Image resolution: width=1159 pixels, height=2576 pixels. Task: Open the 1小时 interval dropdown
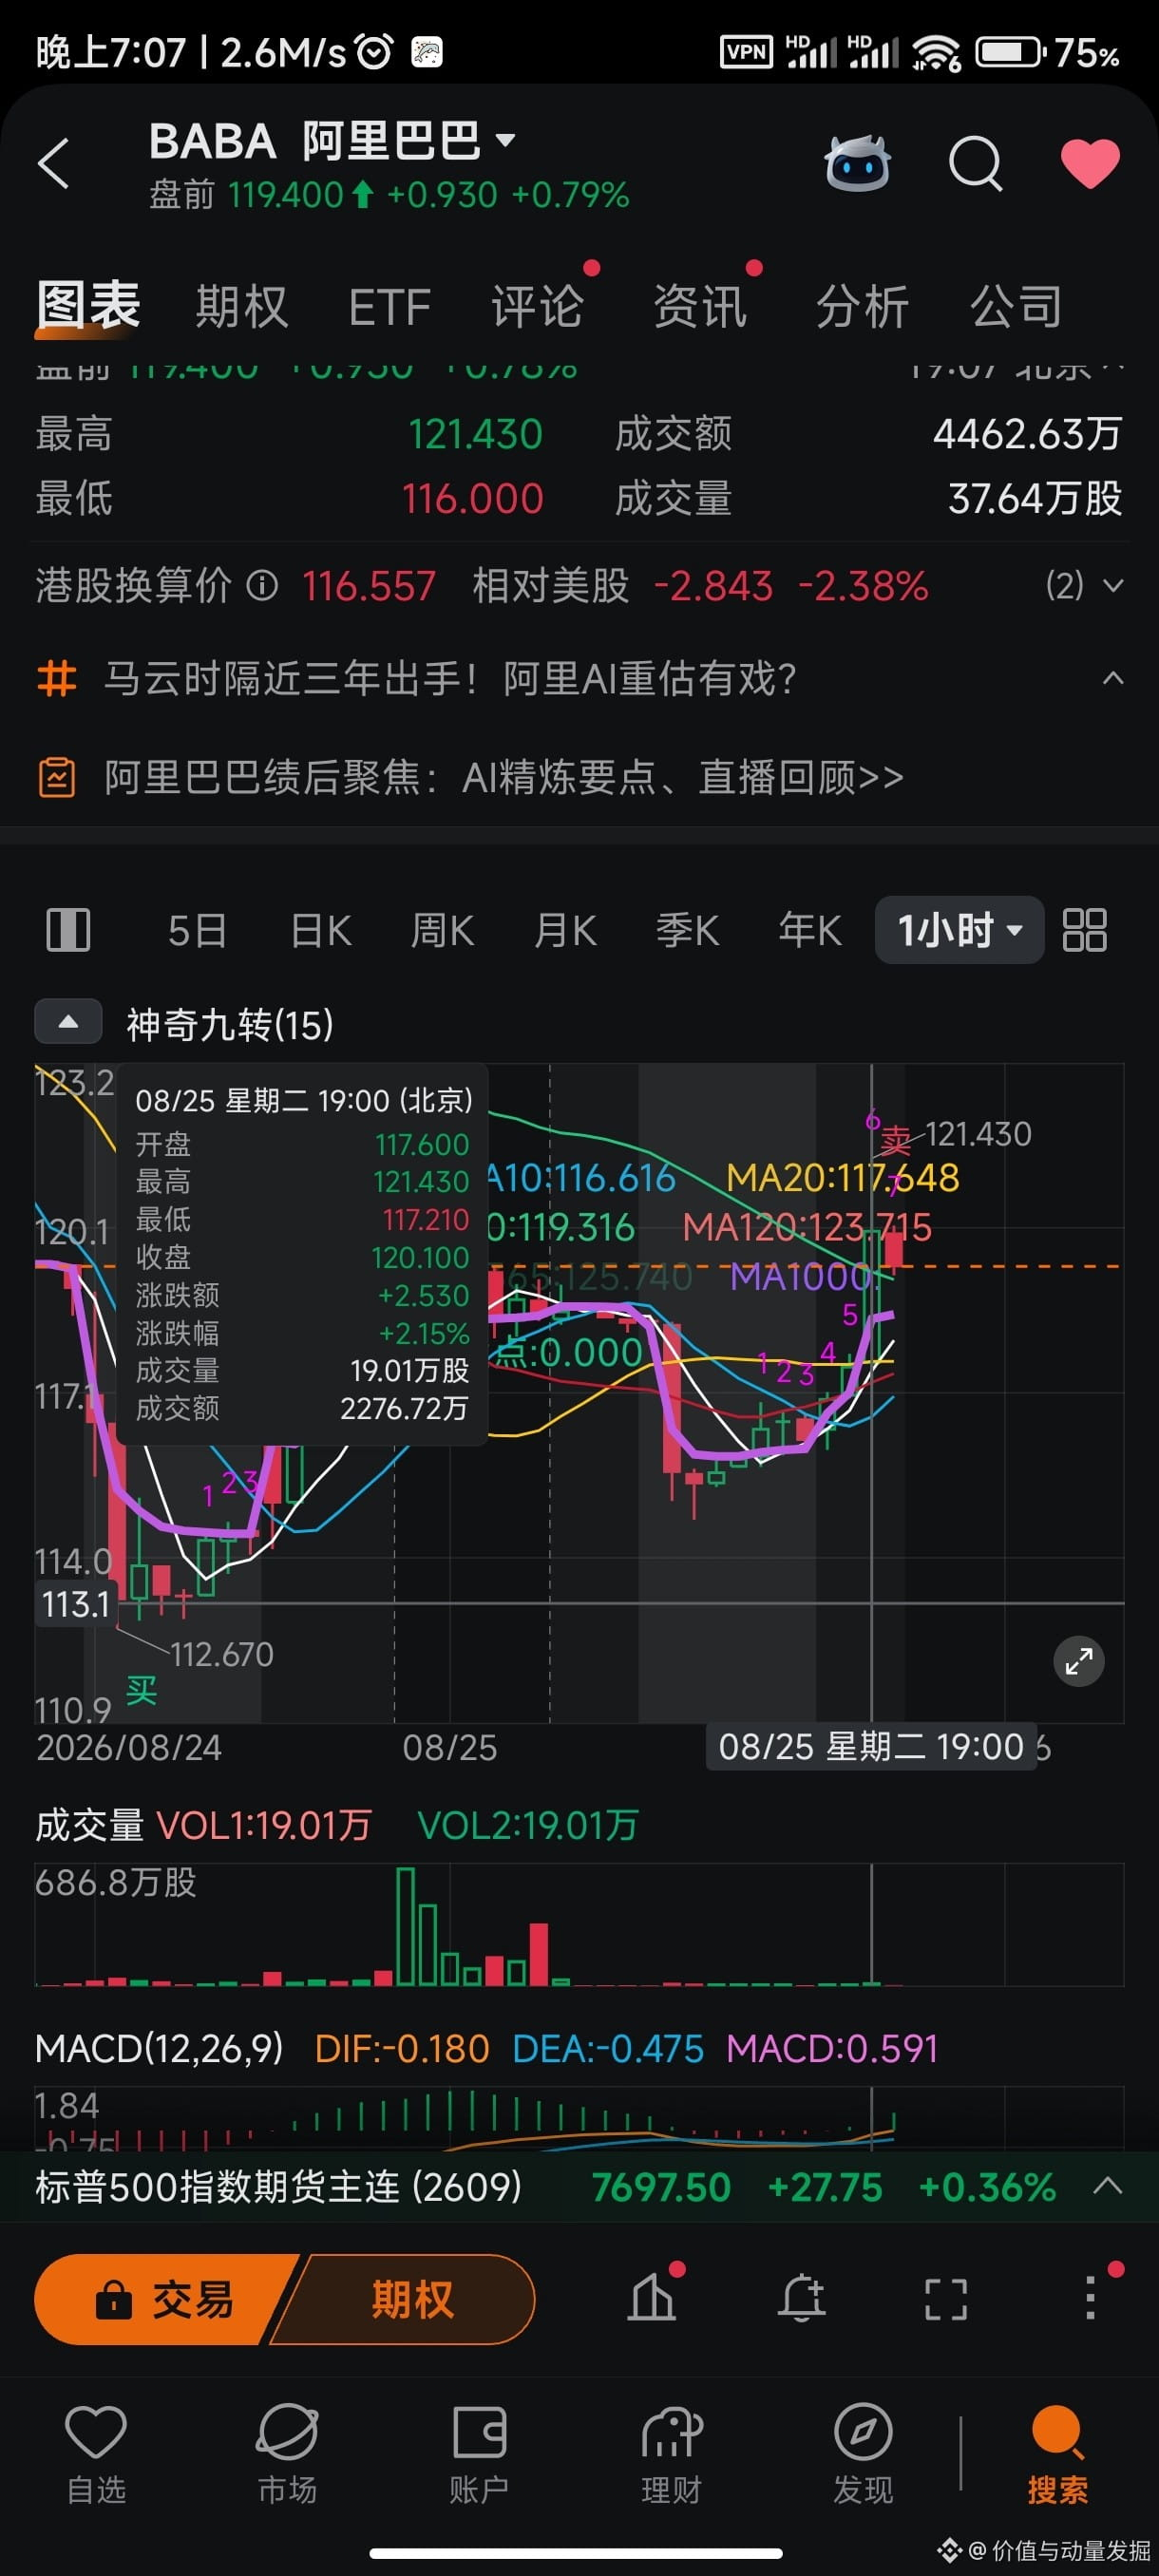click(x=960, y=930)
